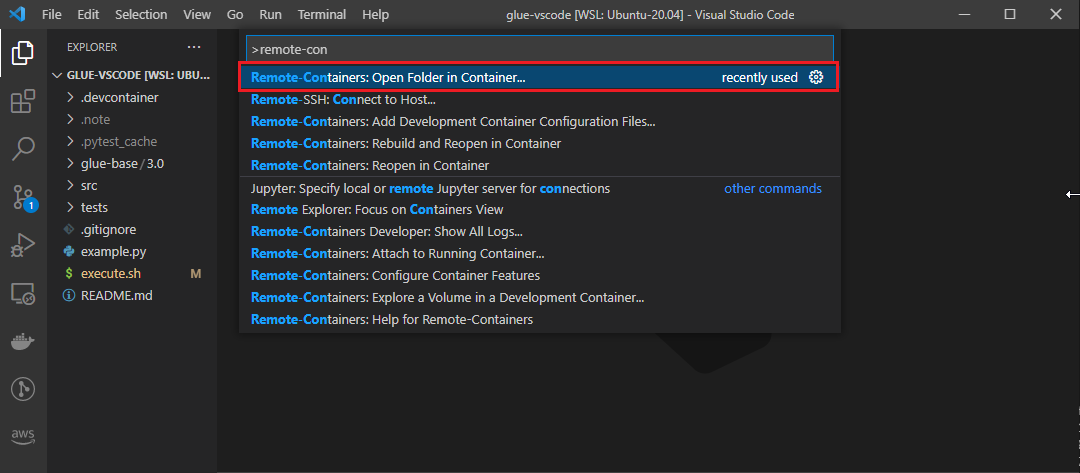Screen dimensions: 1080x473
Task: Expand the src folder
Action: click(89, 185)
